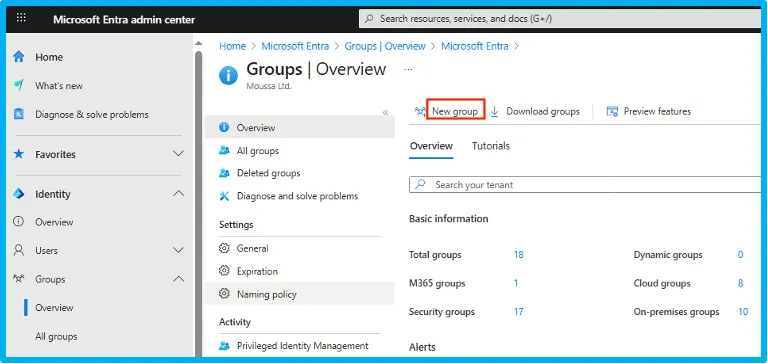Click the Groups | Overview breadcrumb link
Image resolution: width=768 pixels, height=364 pixels.
pyautogui.click(x=385, y=46)
